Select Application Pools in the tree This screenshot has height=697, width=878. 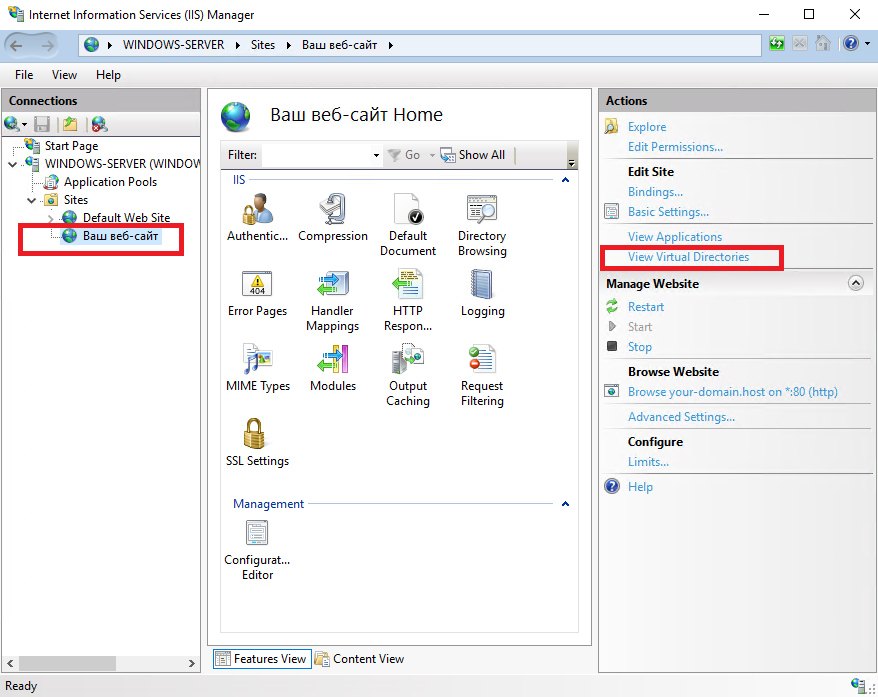[x=110, y=182]
